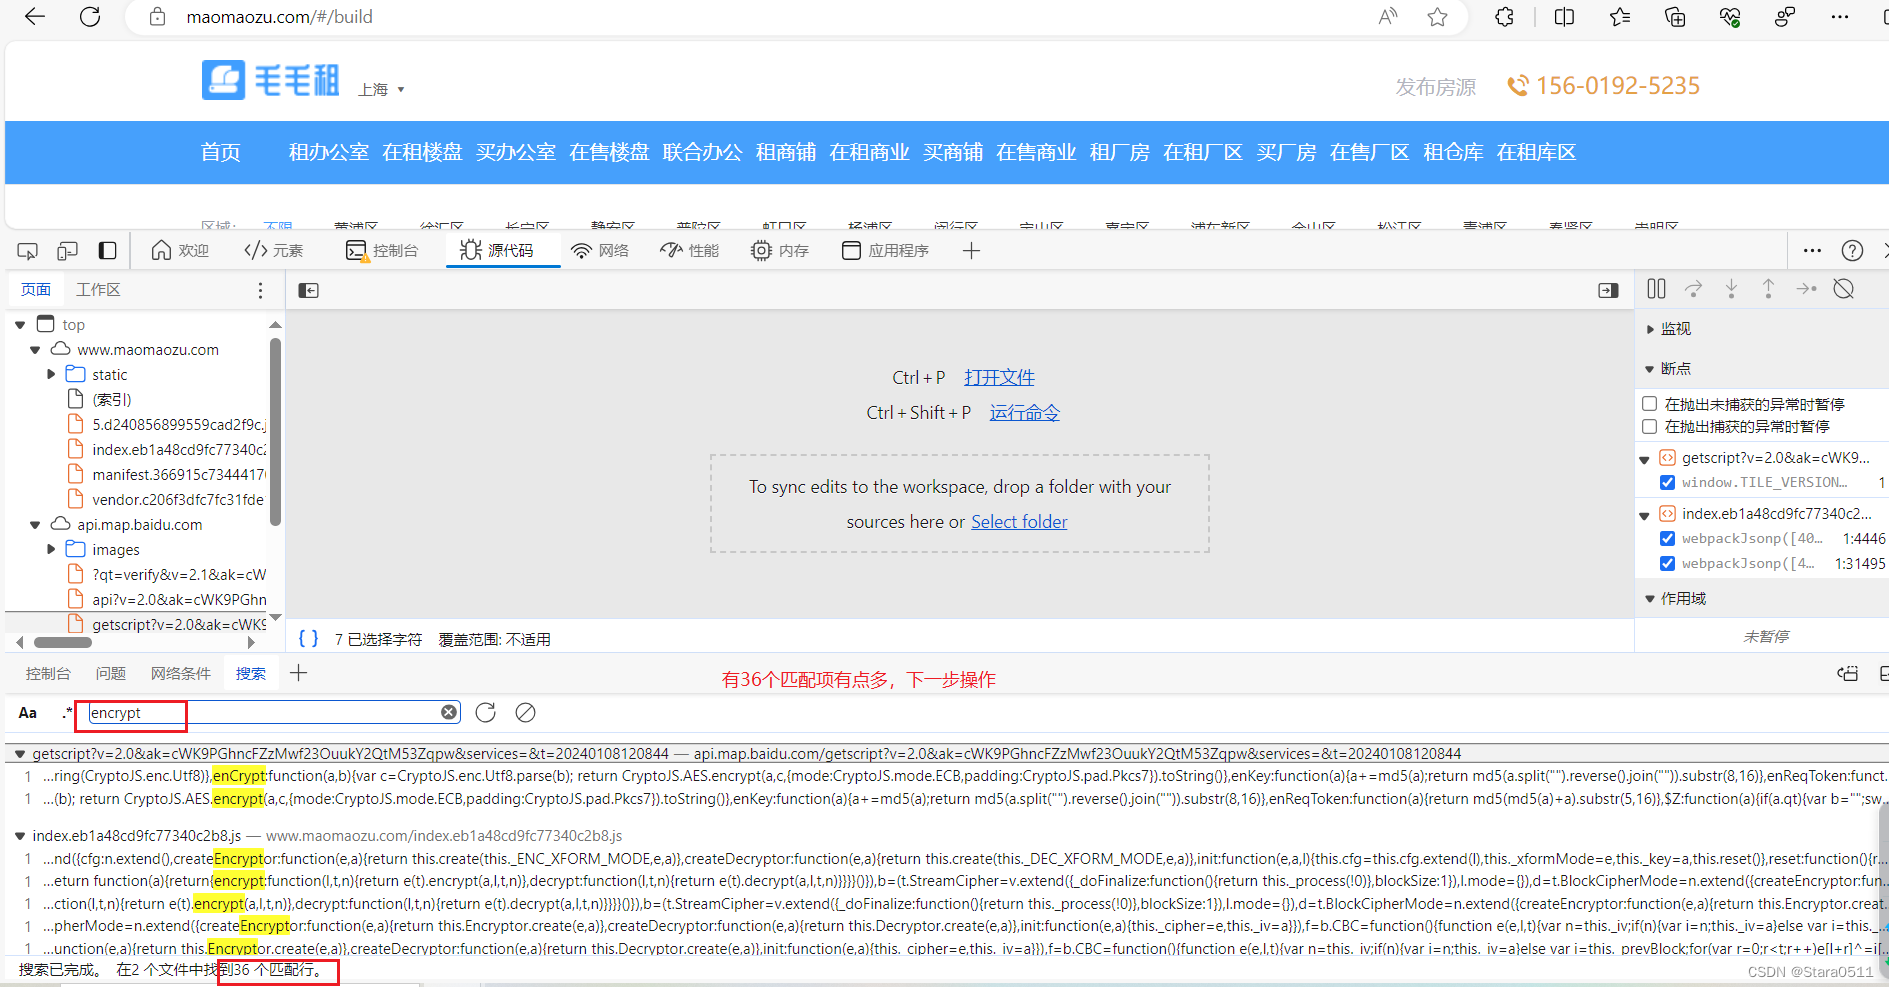Switch to 控制台 console tab in toolbar
Screen dimensions: 1889x987
(382, 250)
